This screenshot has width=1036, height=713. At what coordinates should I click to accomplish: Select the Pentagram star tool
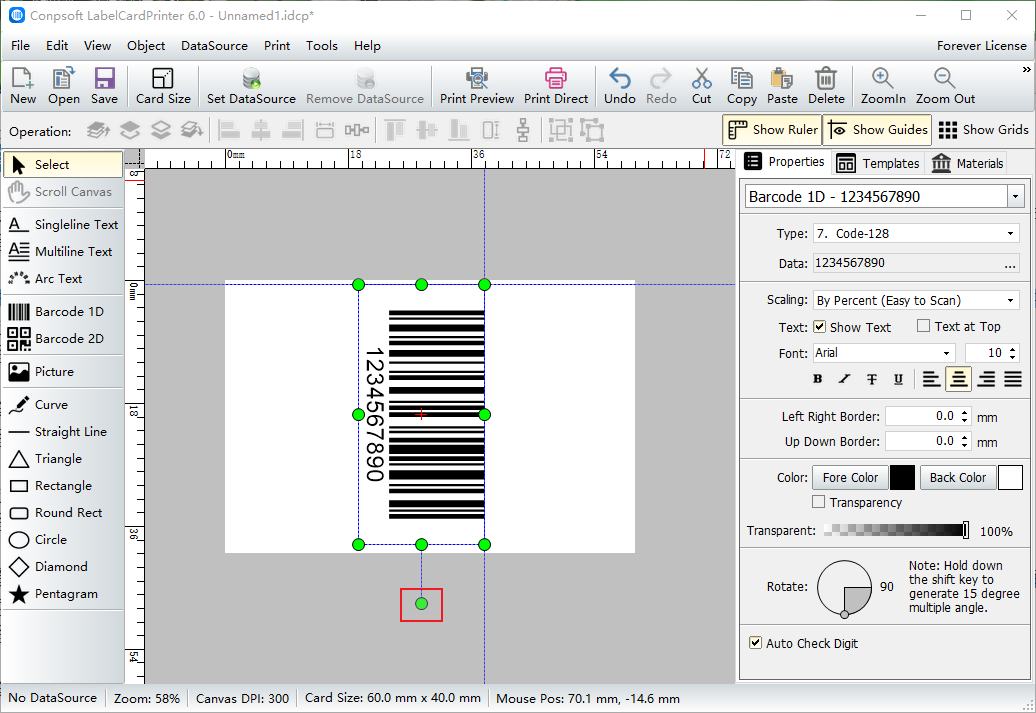[x=63, y=594]
